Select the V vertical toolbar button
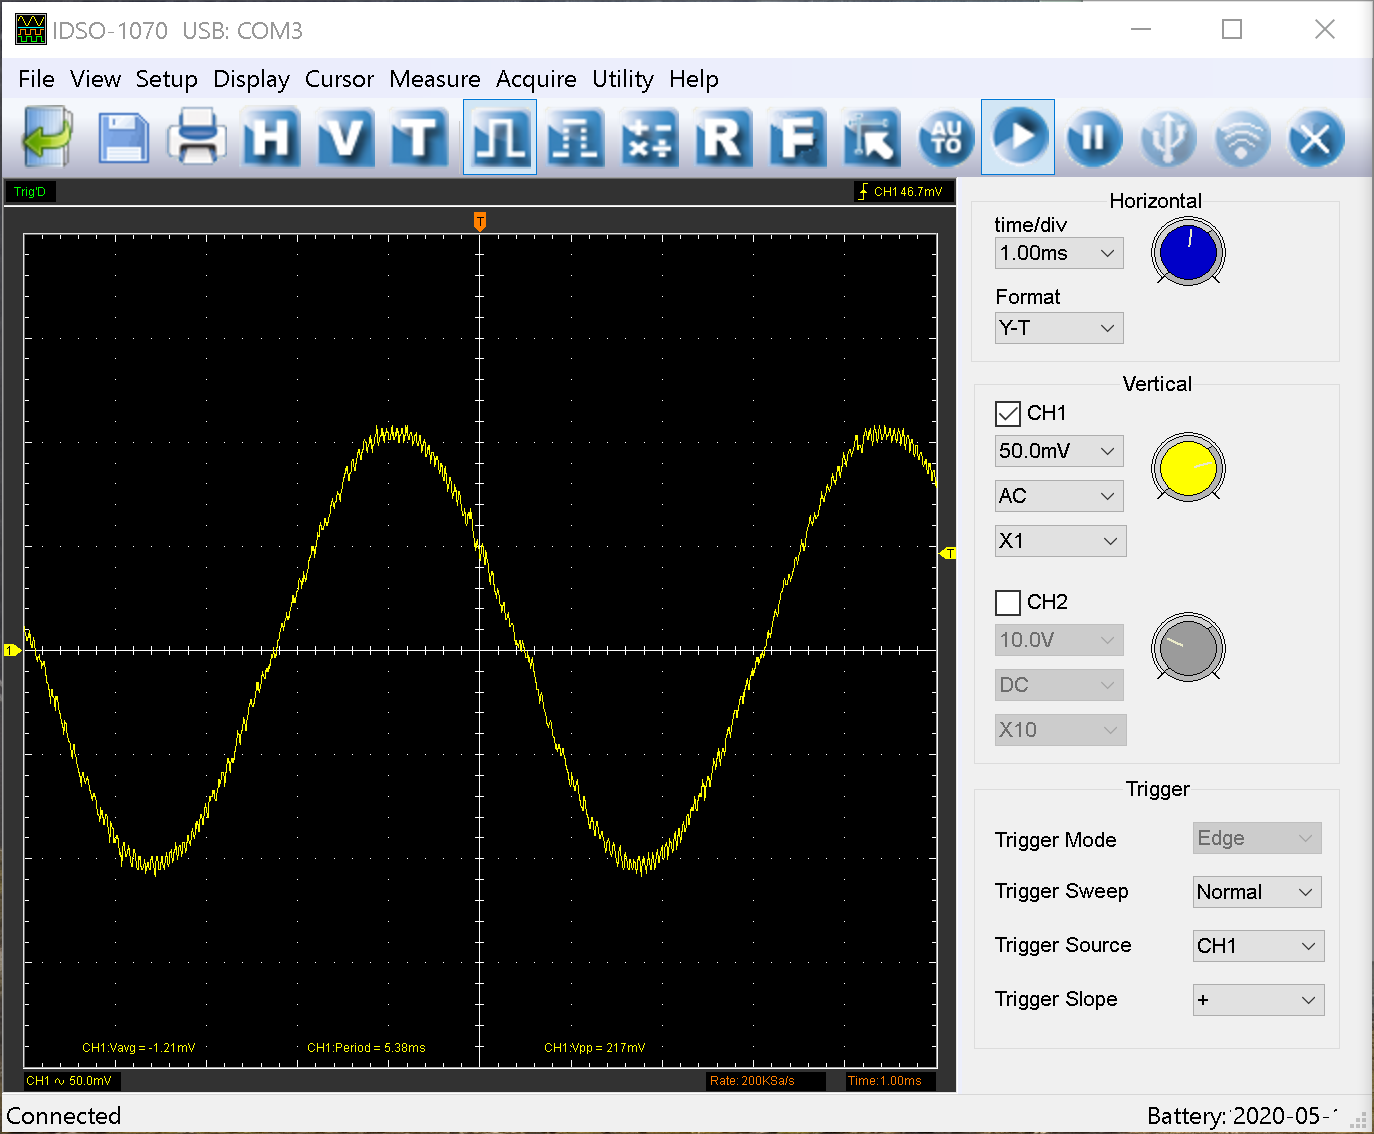1374x1134 pixels. coord(346,137)
